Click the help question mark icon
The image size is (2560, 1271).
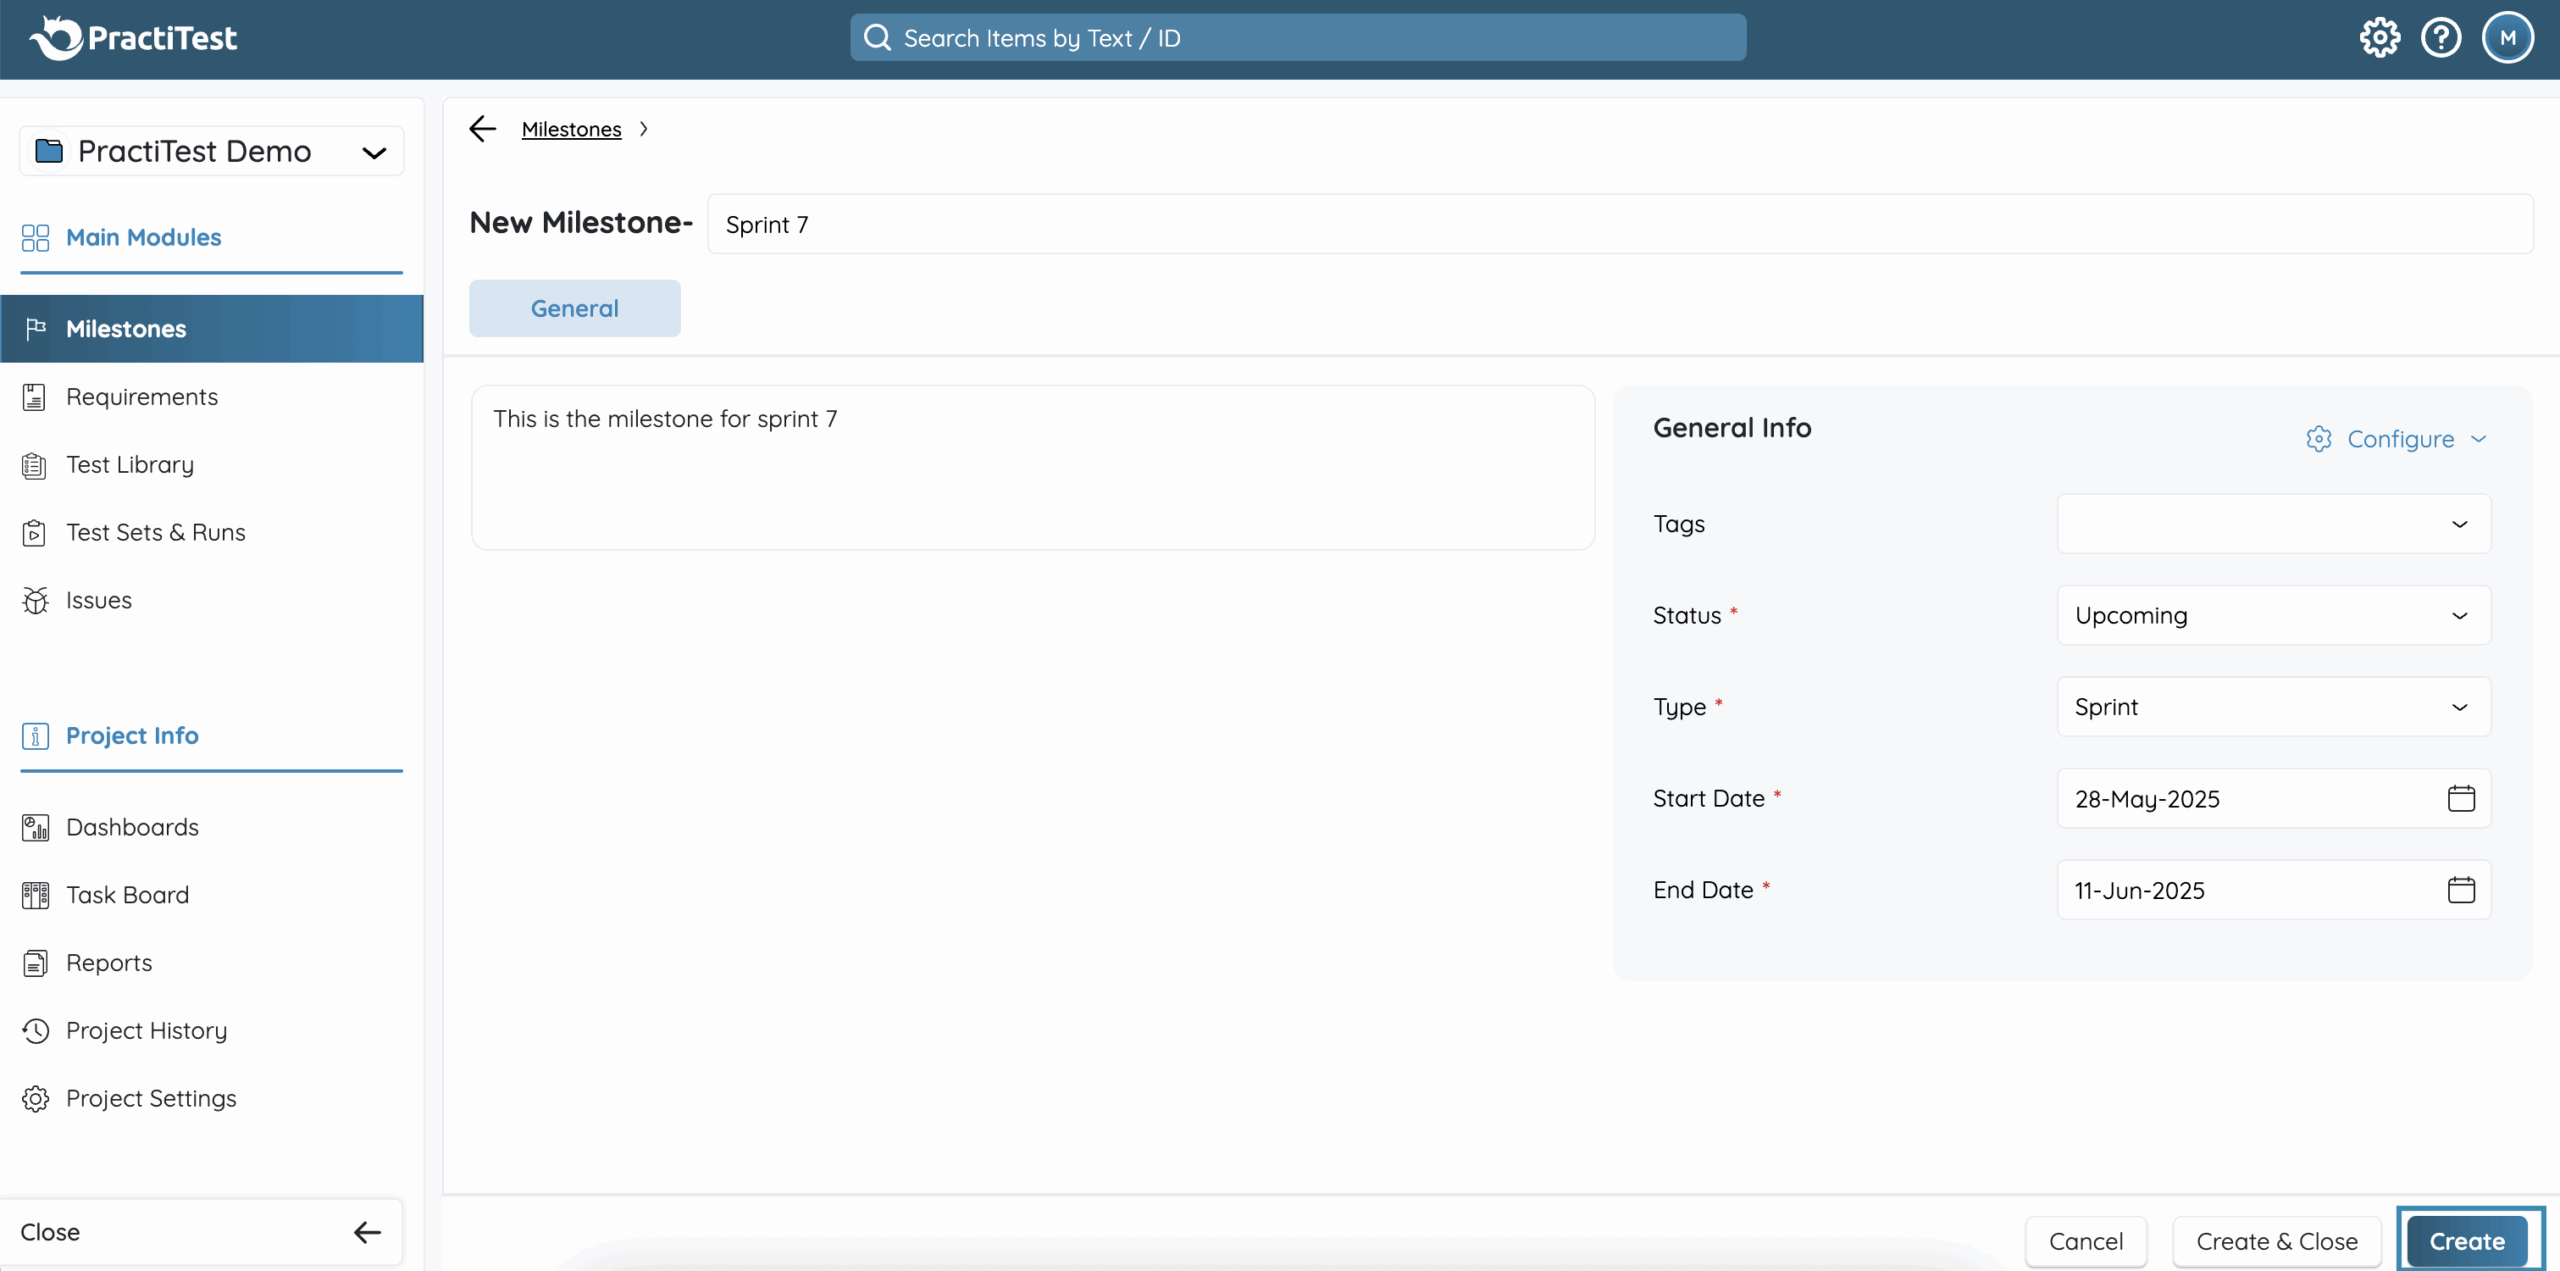click(2440, 38)
